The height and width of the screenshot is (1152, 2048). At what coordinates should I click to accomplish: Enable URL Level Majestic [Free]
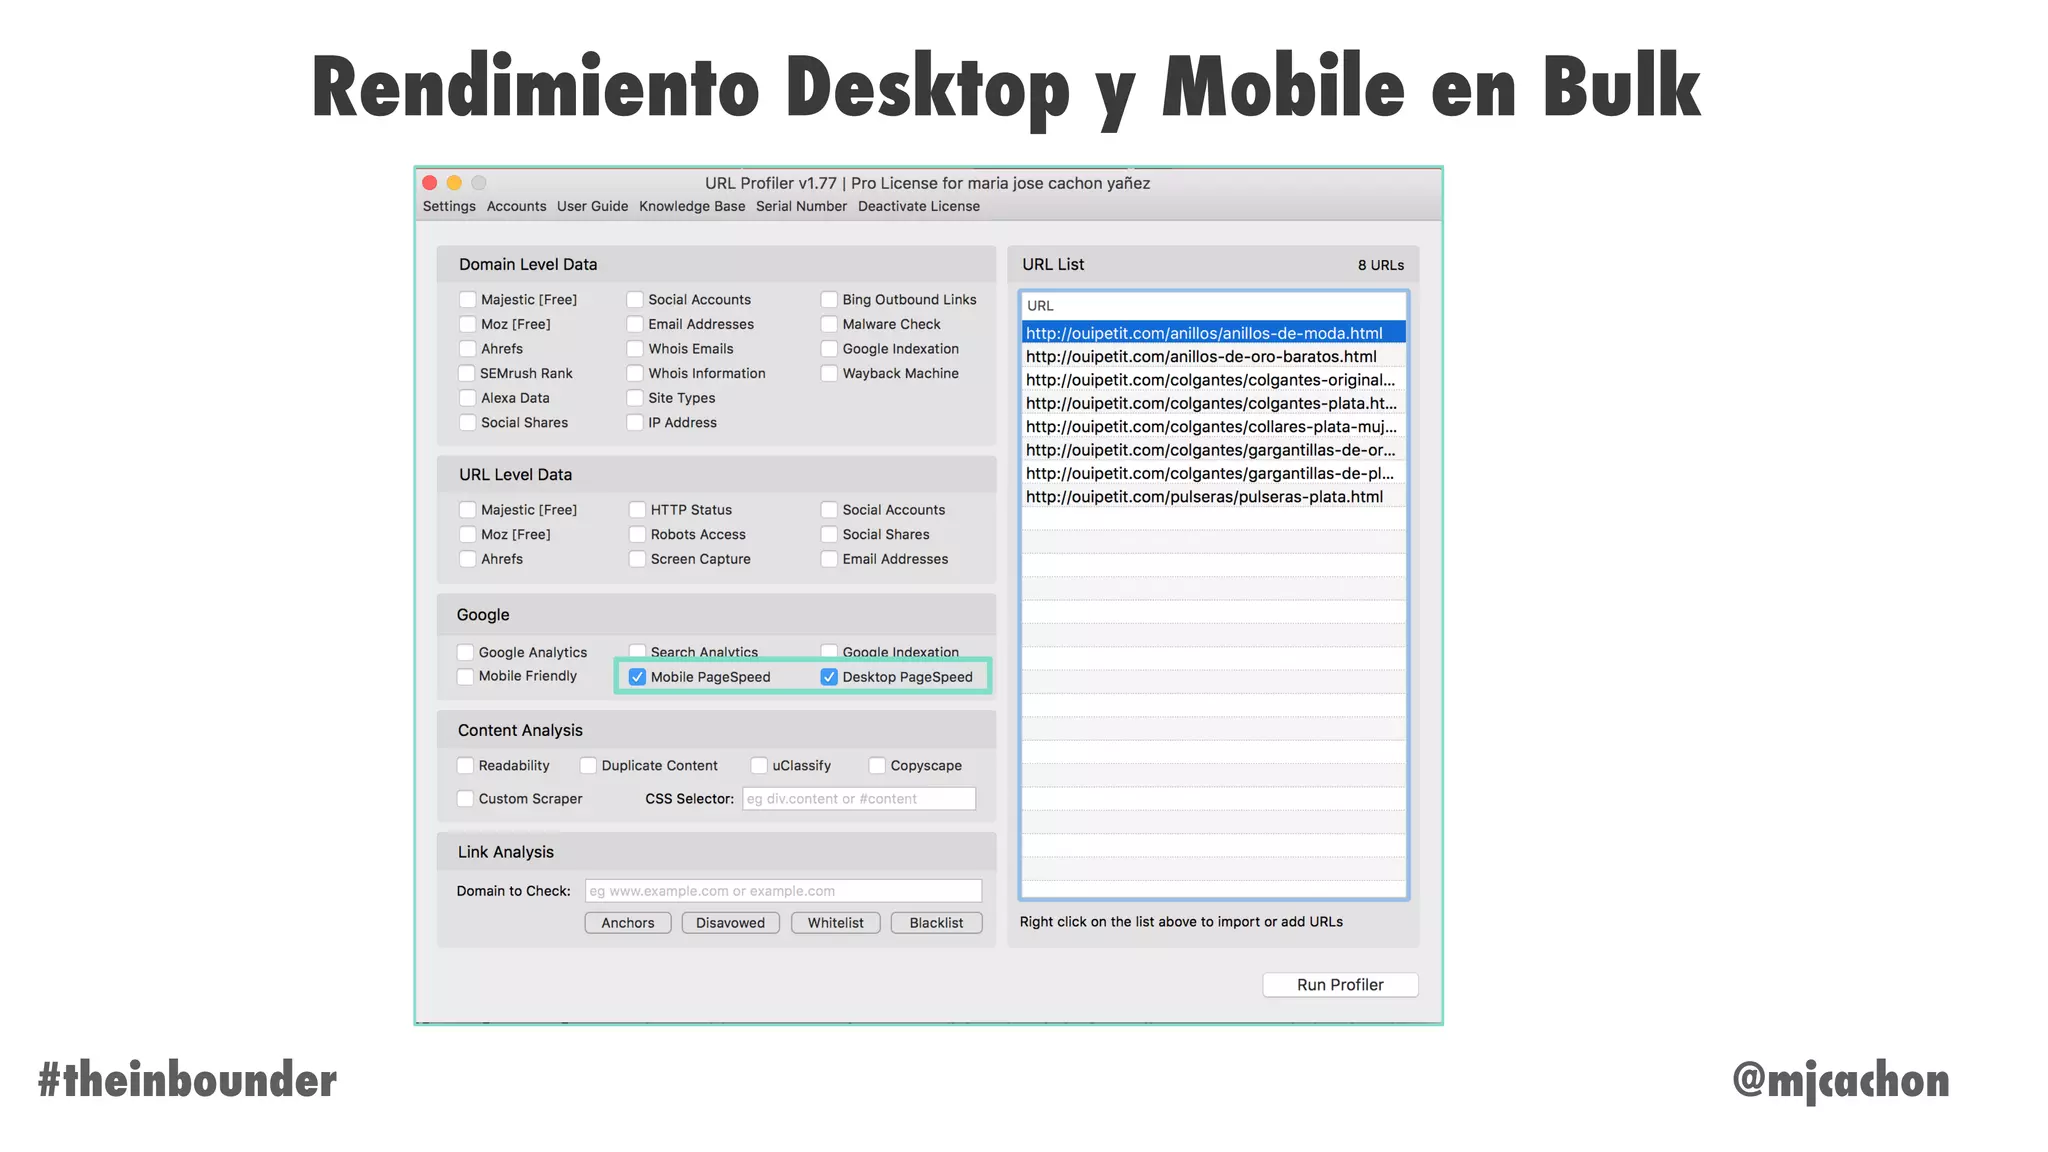[467, 509]
